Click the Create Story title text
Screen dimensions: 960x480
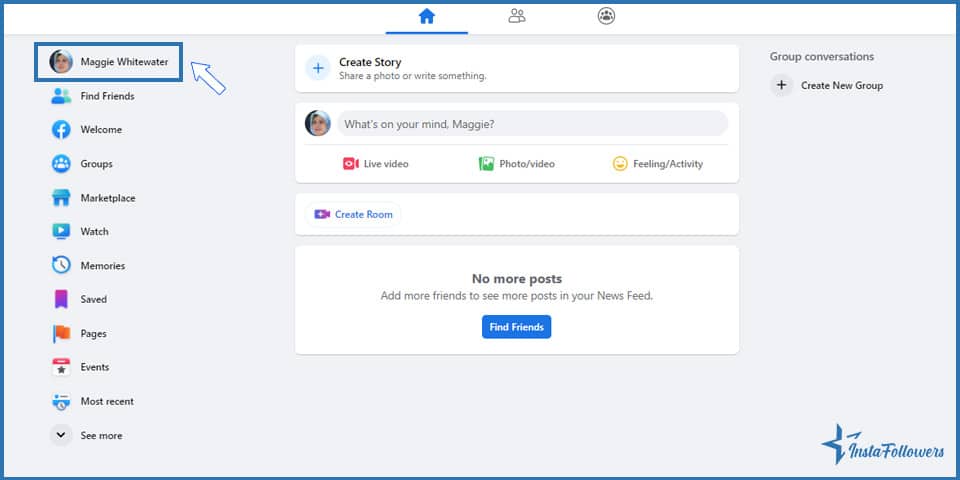point(370,62)
